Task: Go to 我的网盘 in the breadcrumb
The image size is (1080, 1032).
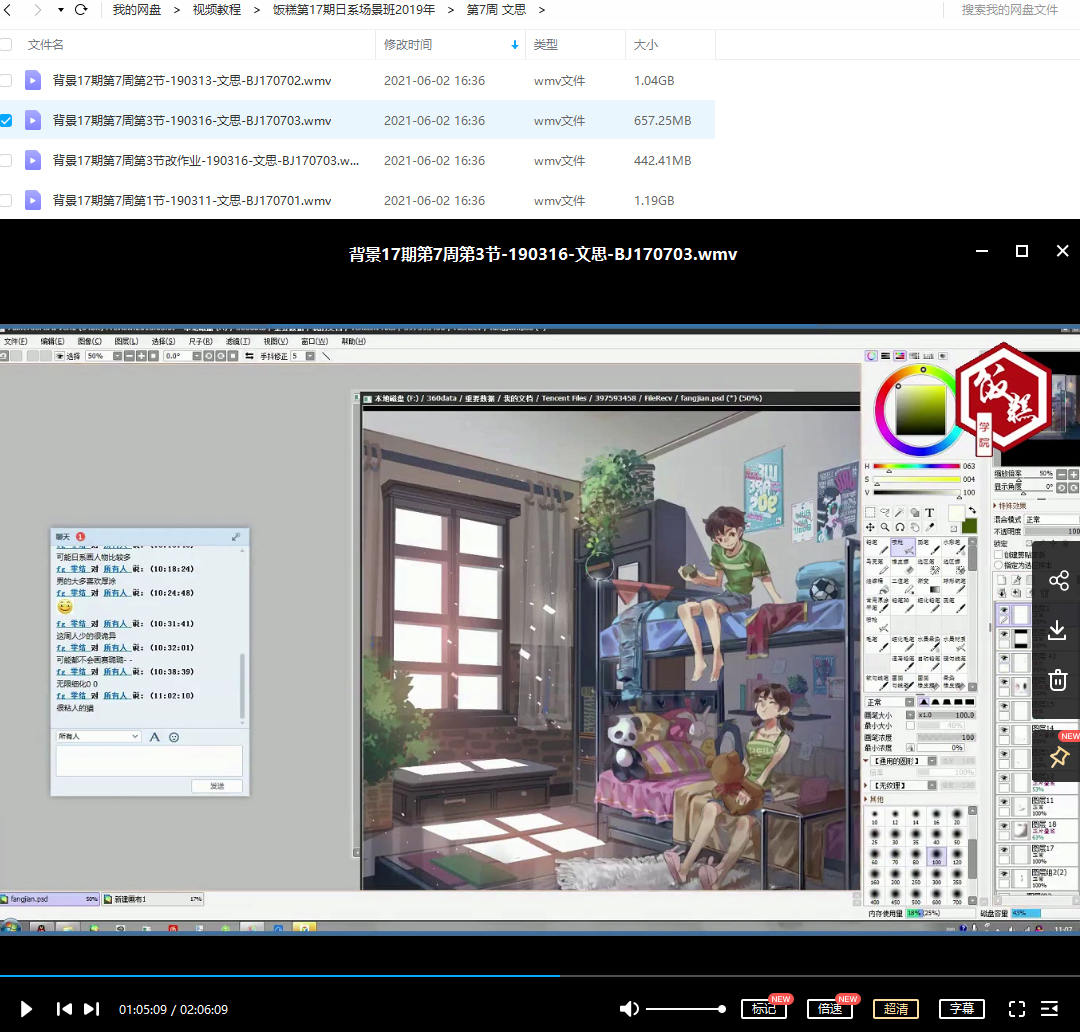Action: tap(137, 10)
